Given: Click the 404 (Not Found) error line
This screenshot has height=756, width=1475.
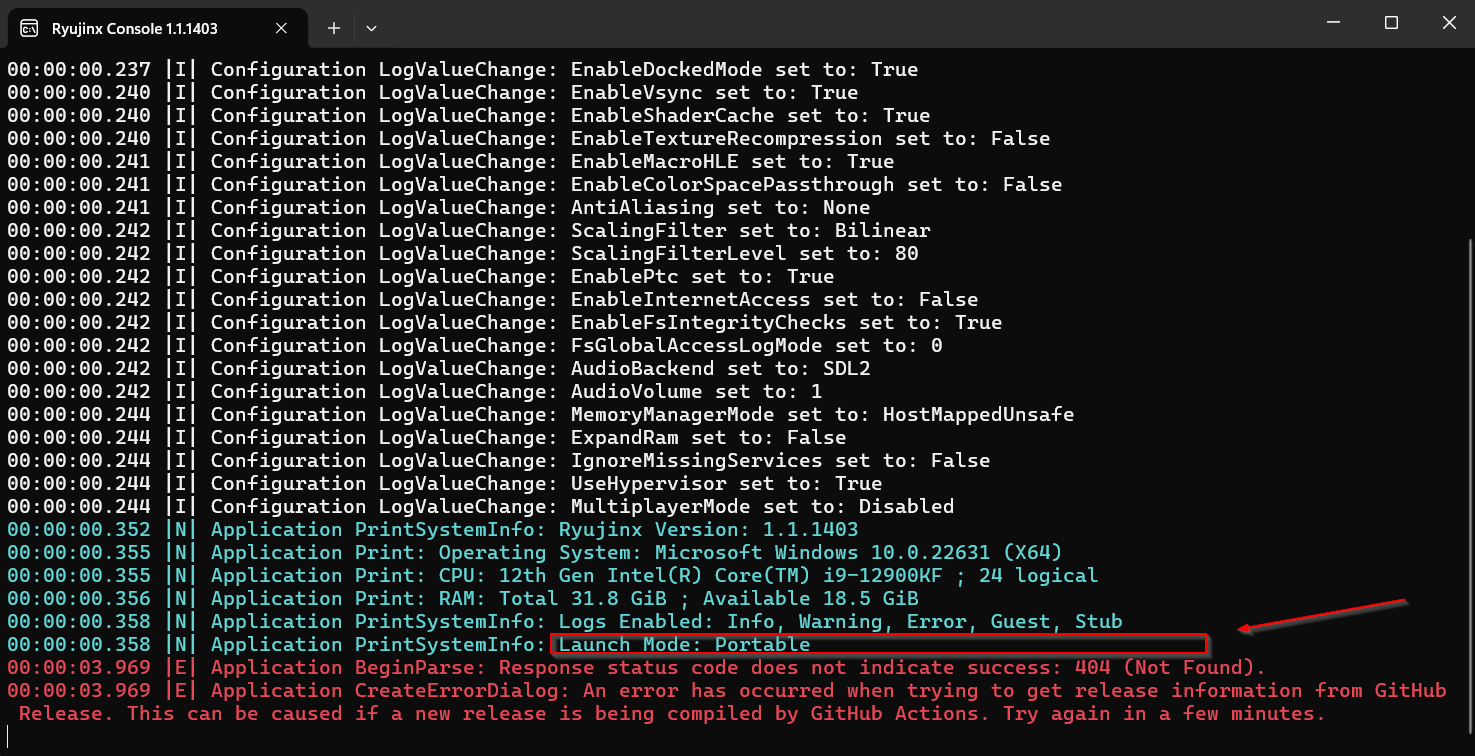Looking at the screenshot, I should (x=636, y=668).
